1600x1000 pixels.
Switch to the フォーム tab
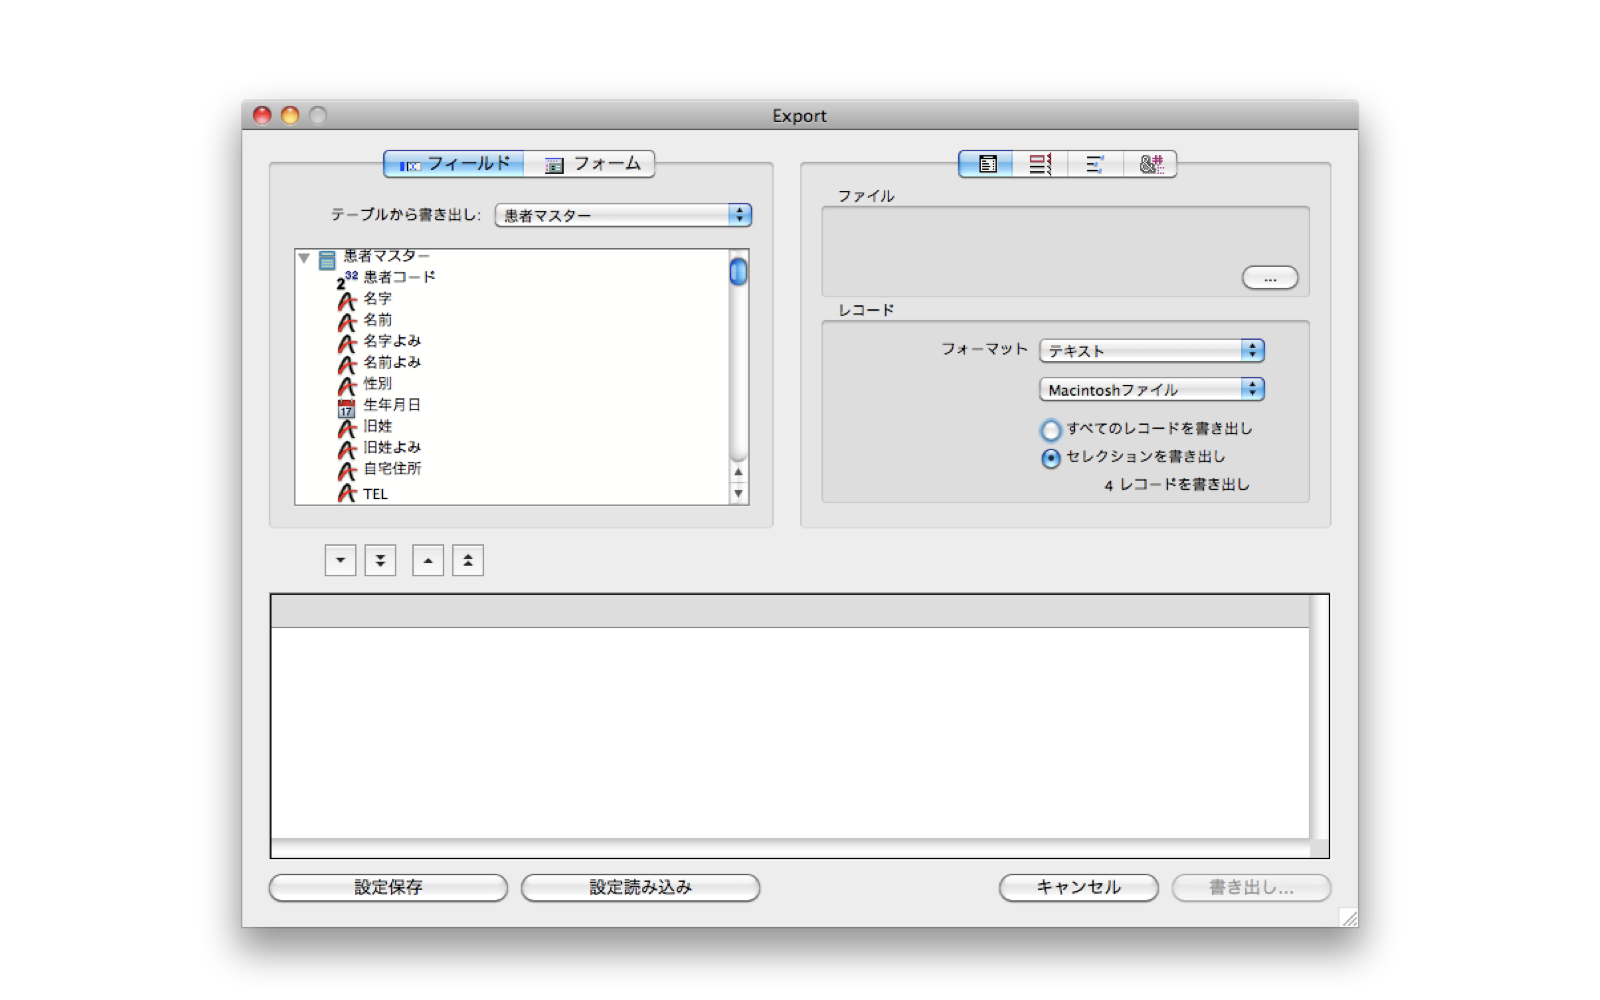[x=592, y=164]
